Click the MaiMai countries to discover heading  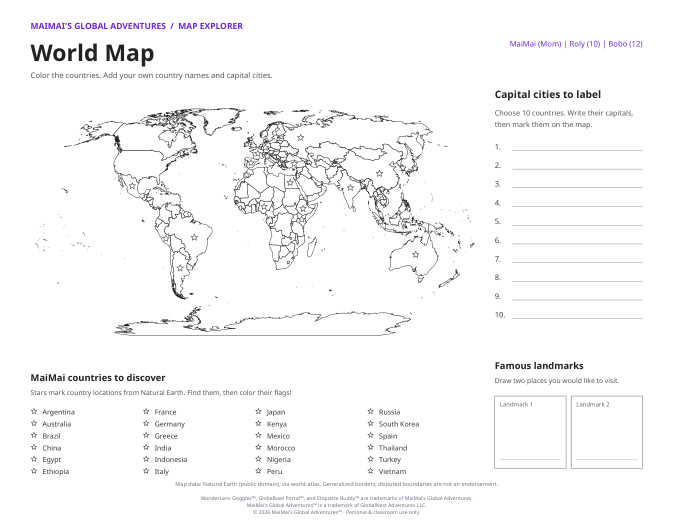click(98, 378)
